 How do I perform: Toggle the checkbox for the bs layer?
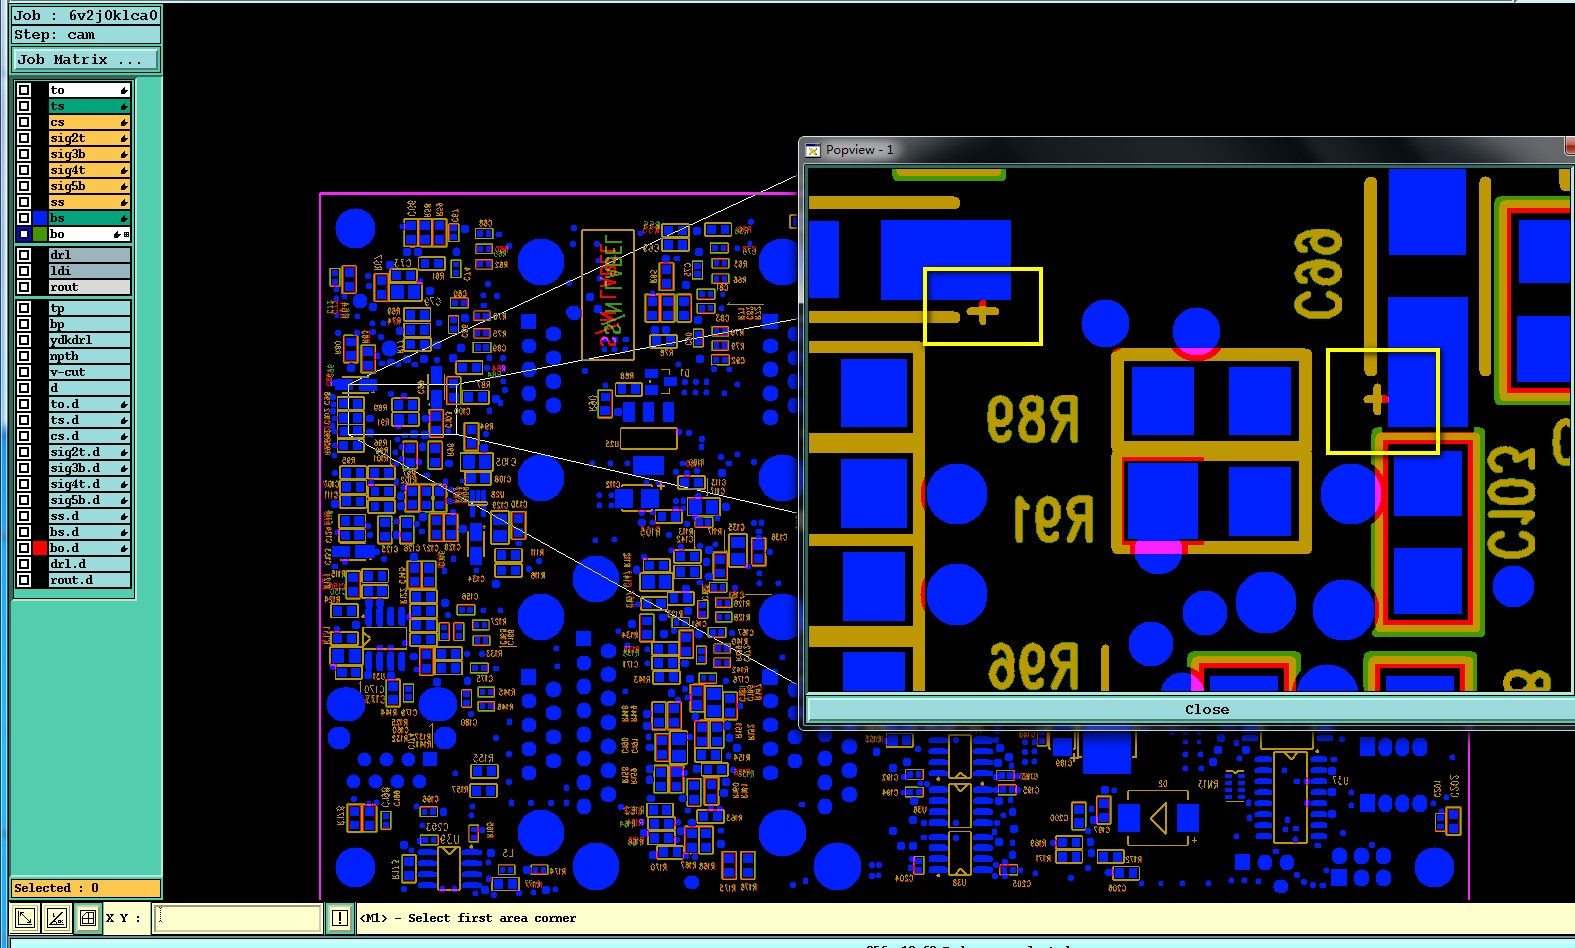pos(24,218)
